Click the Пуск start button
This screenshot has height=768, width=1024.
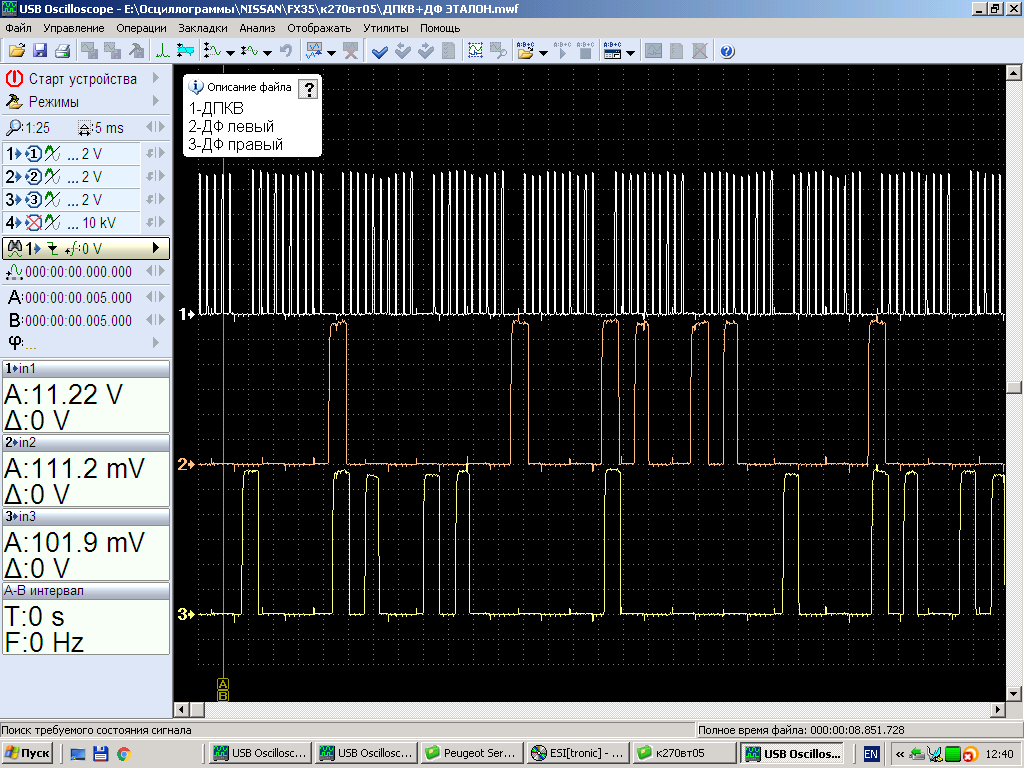(x=28, y=753)
